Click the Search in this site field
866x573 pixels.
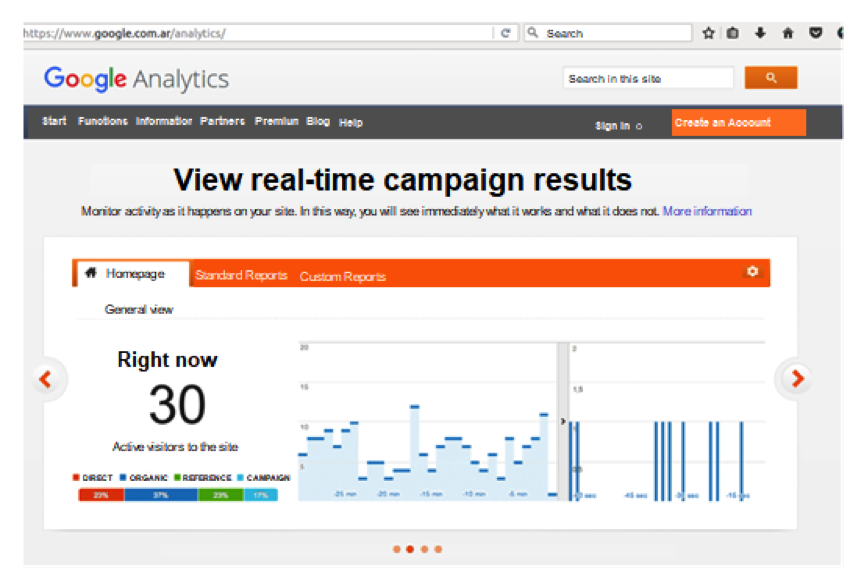pyautogui.click(x=648, y=79)
